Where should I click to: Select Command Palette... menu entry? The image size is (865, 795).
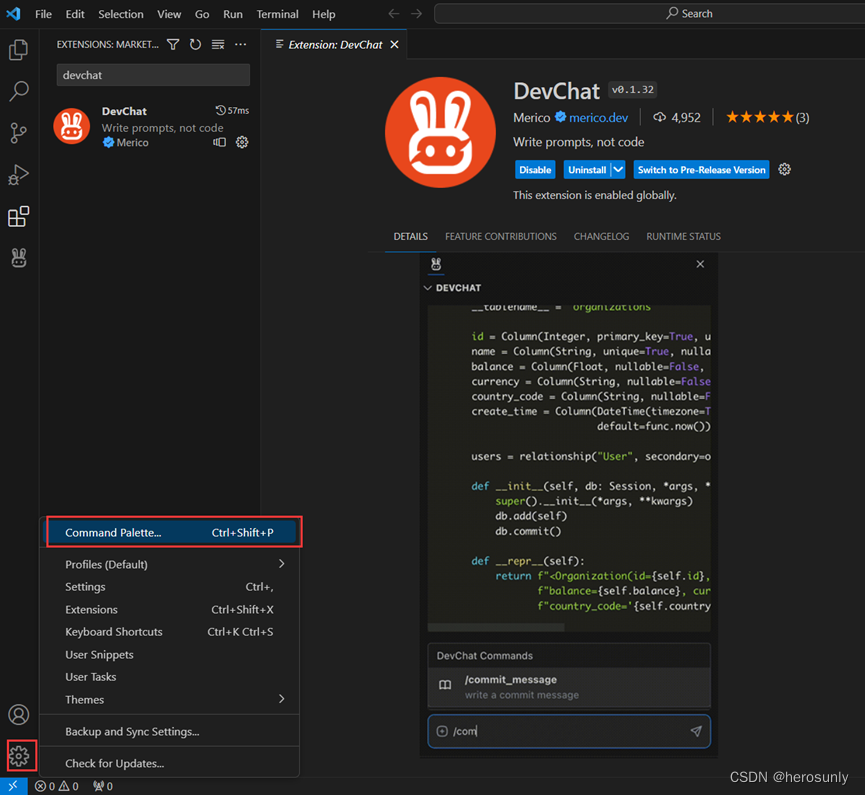pyautogui.click(x=172, y=532)
